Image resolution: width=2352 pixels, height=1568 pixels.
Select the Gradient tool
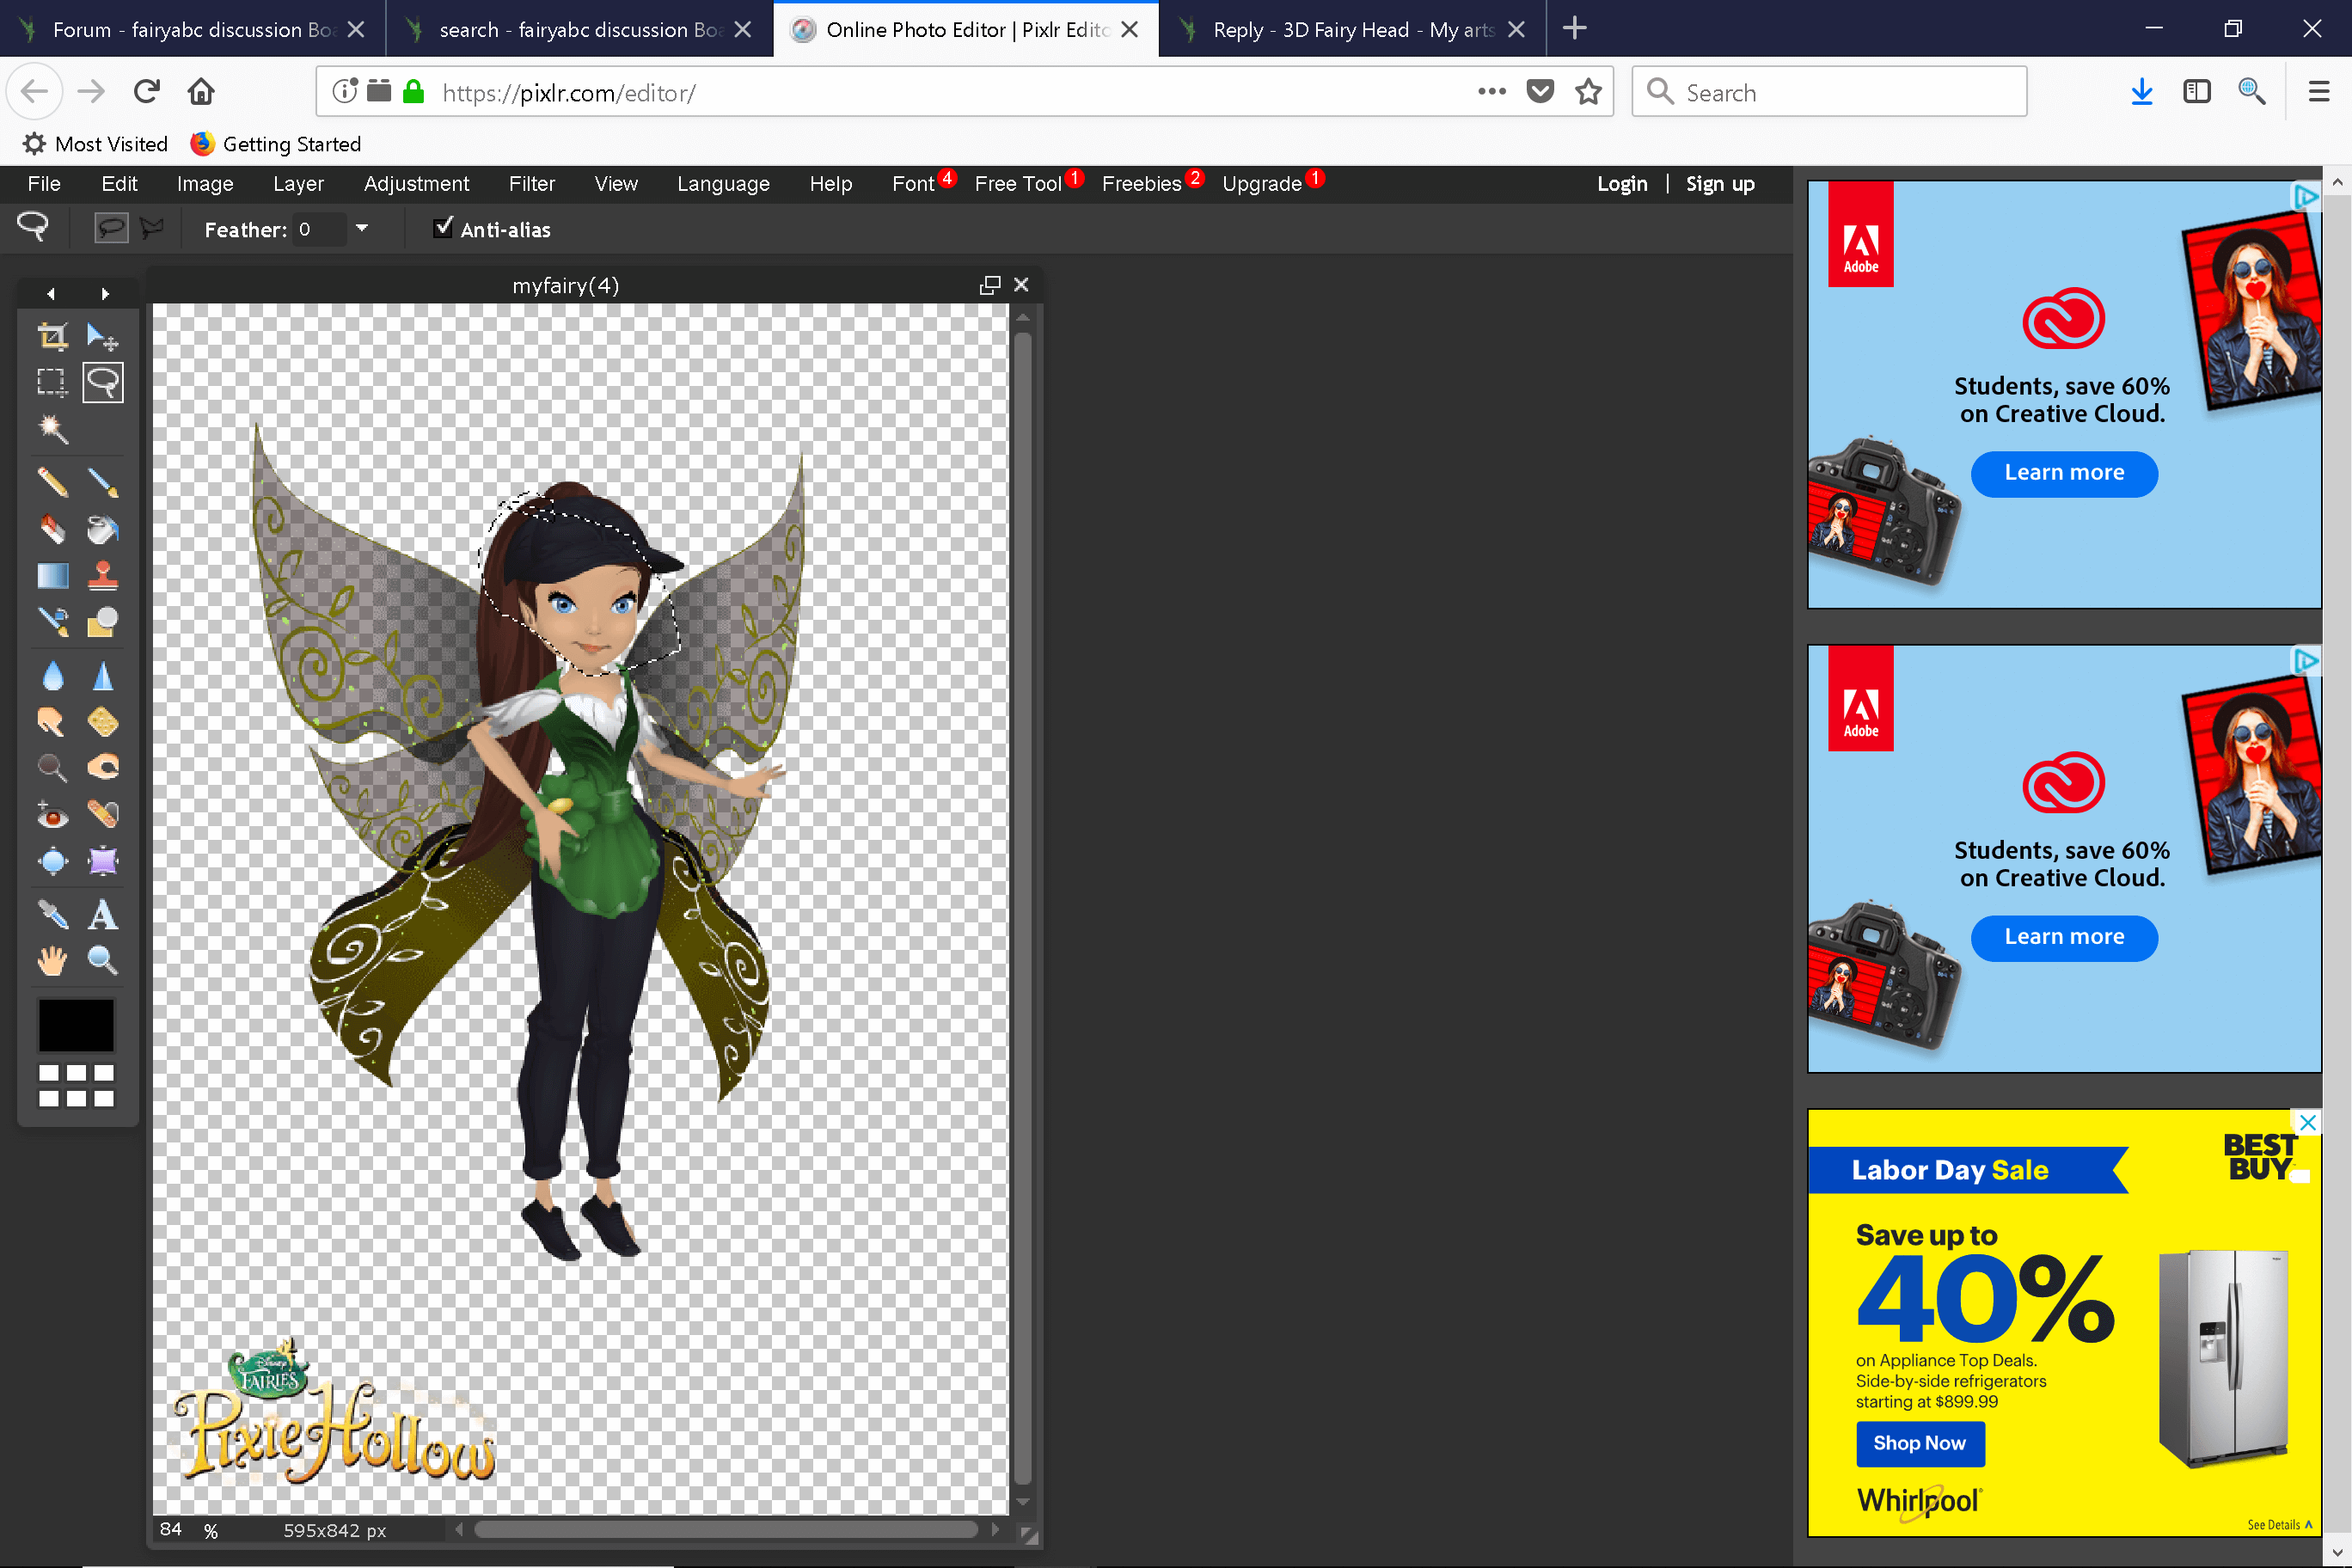click(52, 575)
